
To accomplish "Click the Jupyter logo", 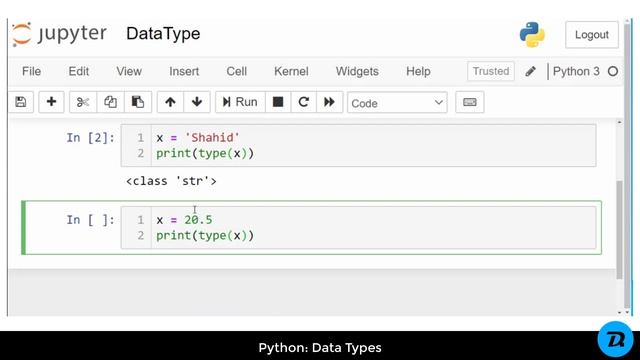I will tap(59, 34).
